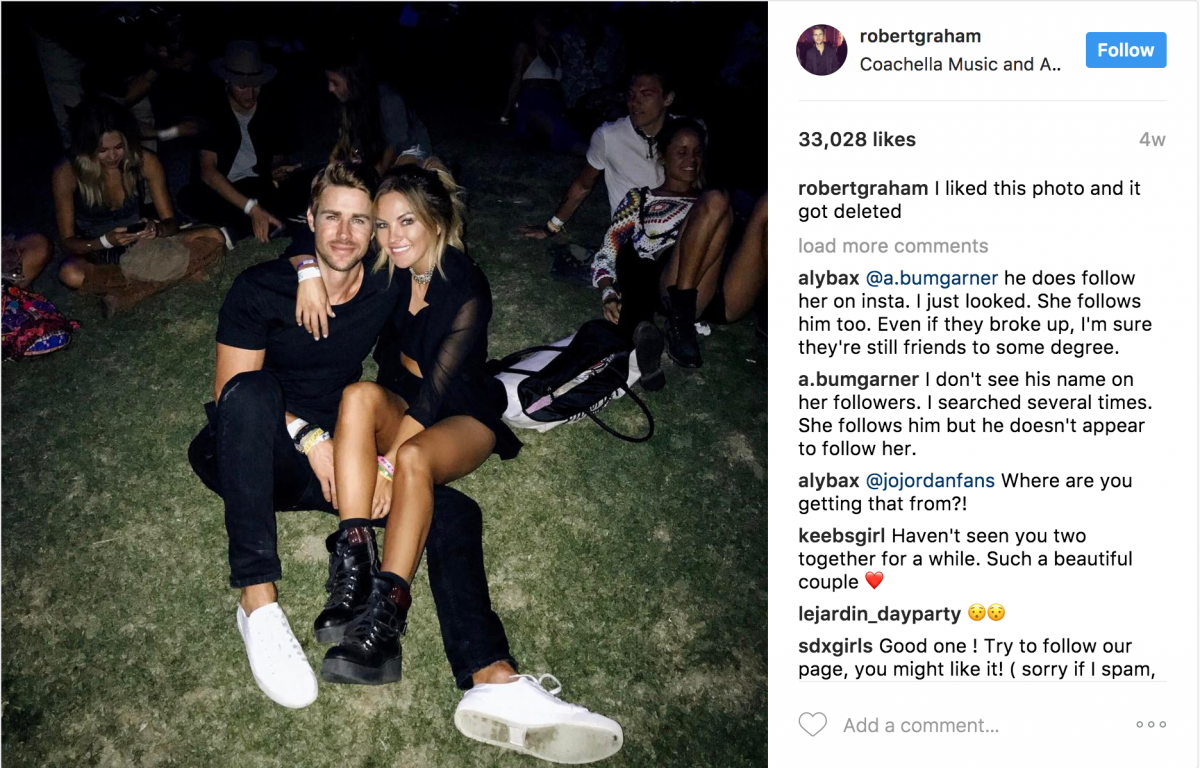
Task: Click the 4w post timestamp
Action: point(1152,140)
